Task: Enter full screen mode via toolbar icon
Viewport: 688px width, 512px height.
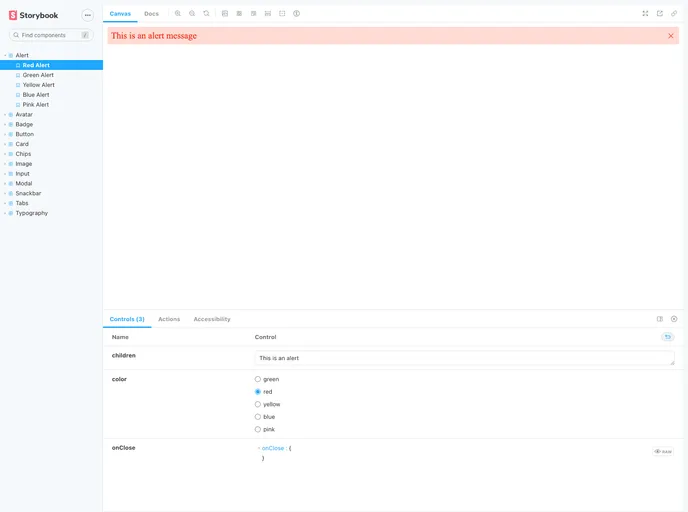Action: [x=645, y=13]
